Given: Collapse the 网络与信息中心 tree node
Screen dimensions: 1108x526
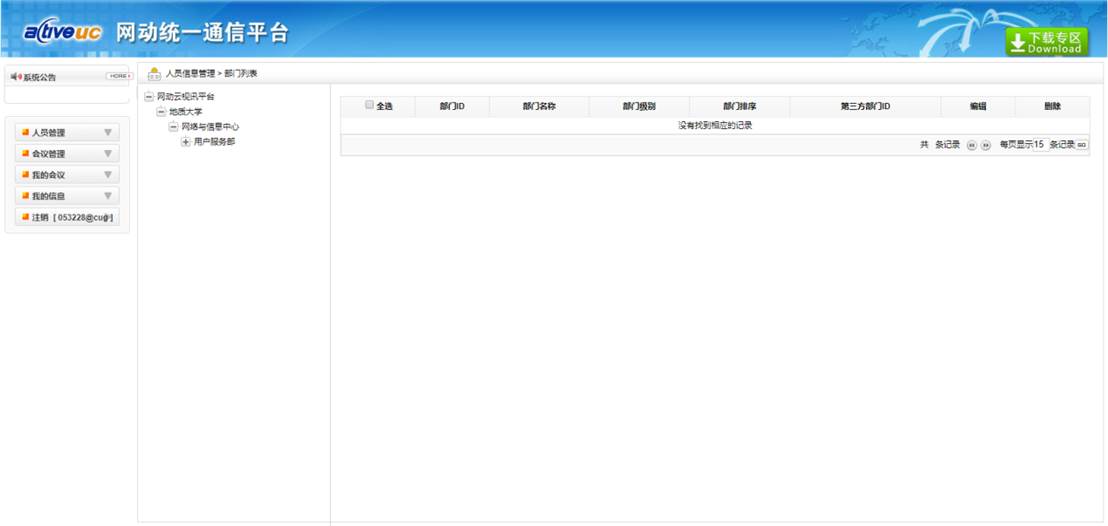Looking at the screenshot, I should coord(173,127).
